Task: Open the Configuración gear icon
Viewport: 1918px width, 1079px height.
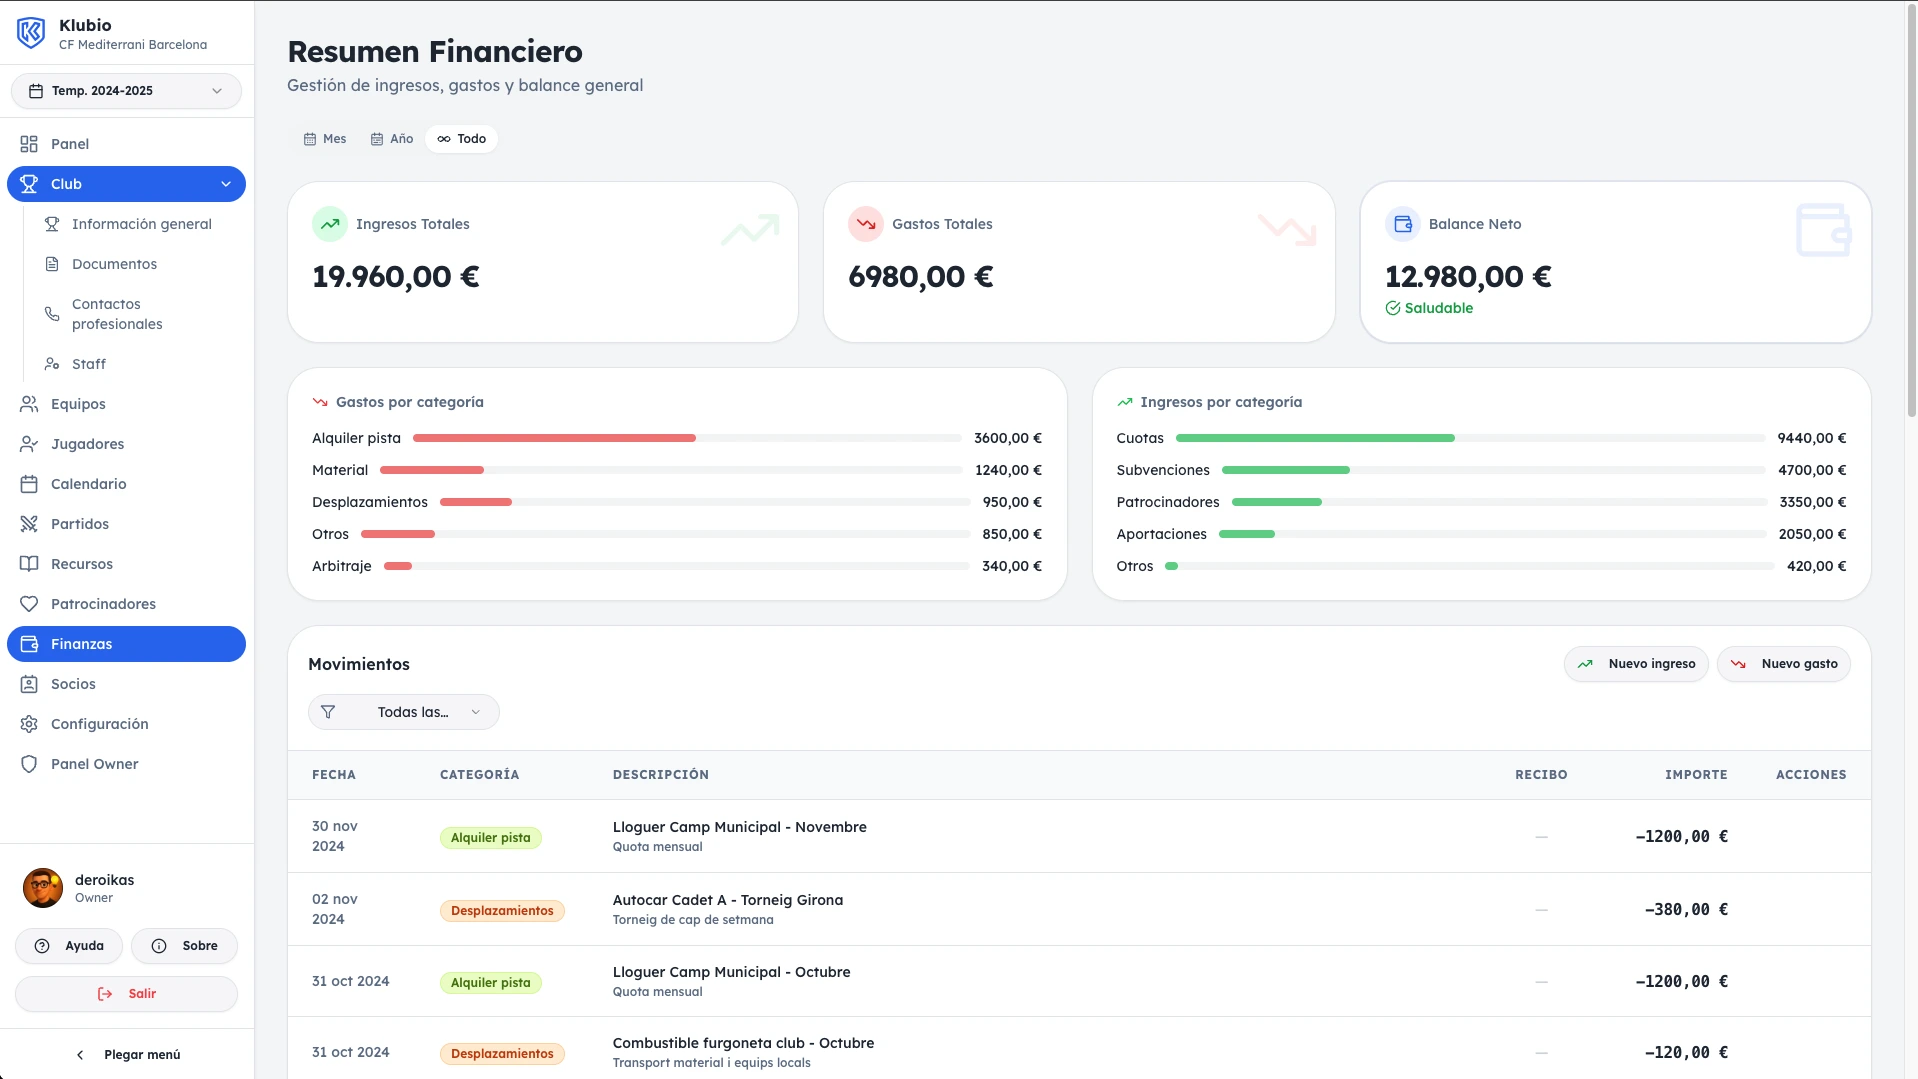Action: pos(30,724)
